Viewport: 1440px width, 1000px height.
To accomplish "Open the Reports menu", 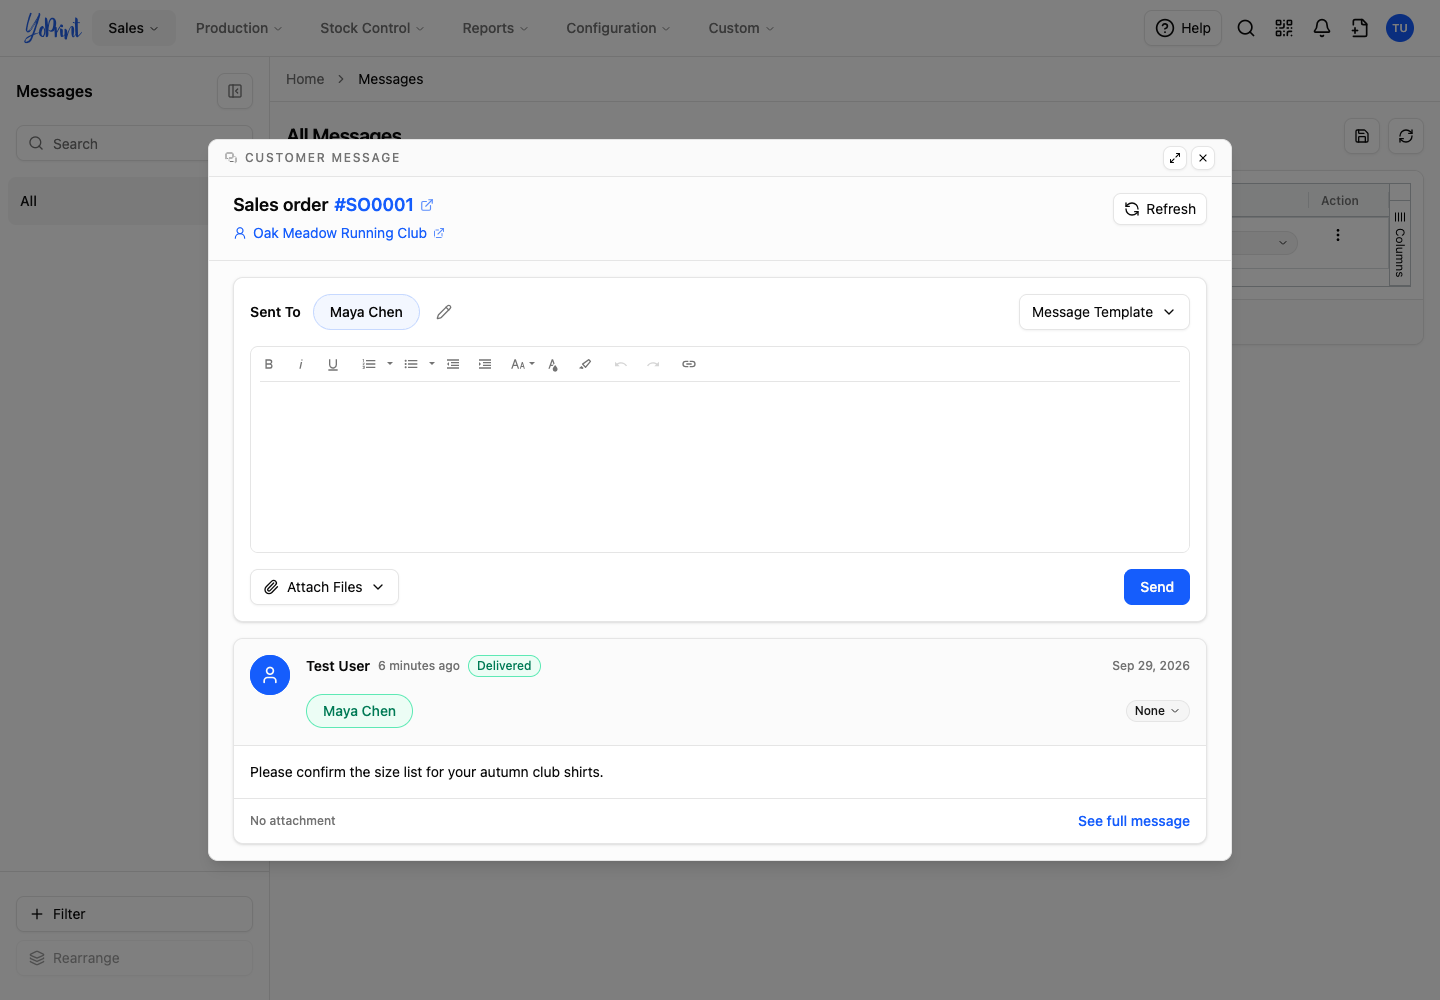I will pyautogui.click(x=495, y=28).
